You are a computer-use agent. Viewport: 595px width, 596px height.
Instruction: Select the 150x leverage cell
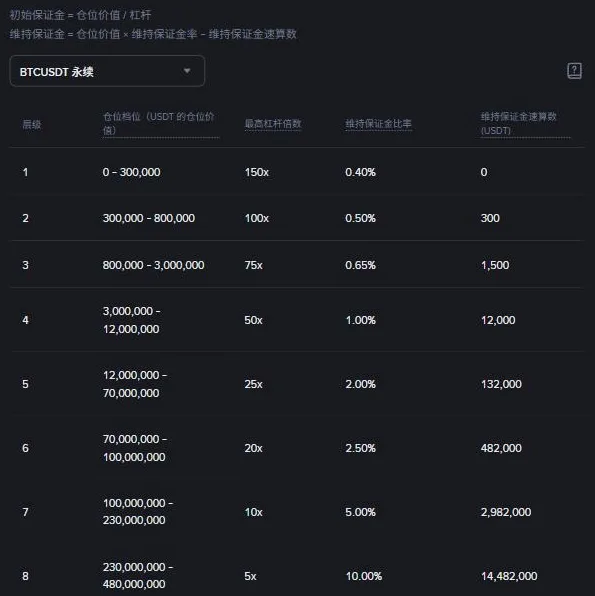257,172
